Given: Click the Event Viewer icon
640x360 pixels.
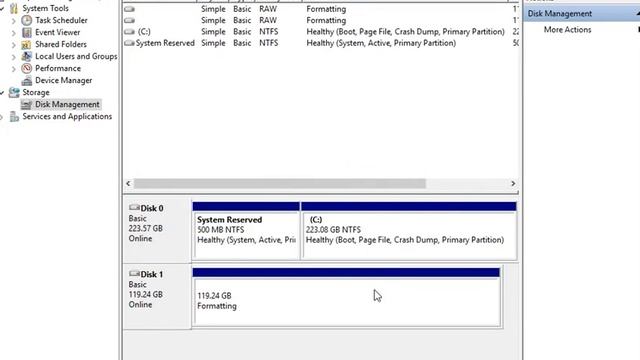Looking at the screenshot, I should (x=27, y=32).
